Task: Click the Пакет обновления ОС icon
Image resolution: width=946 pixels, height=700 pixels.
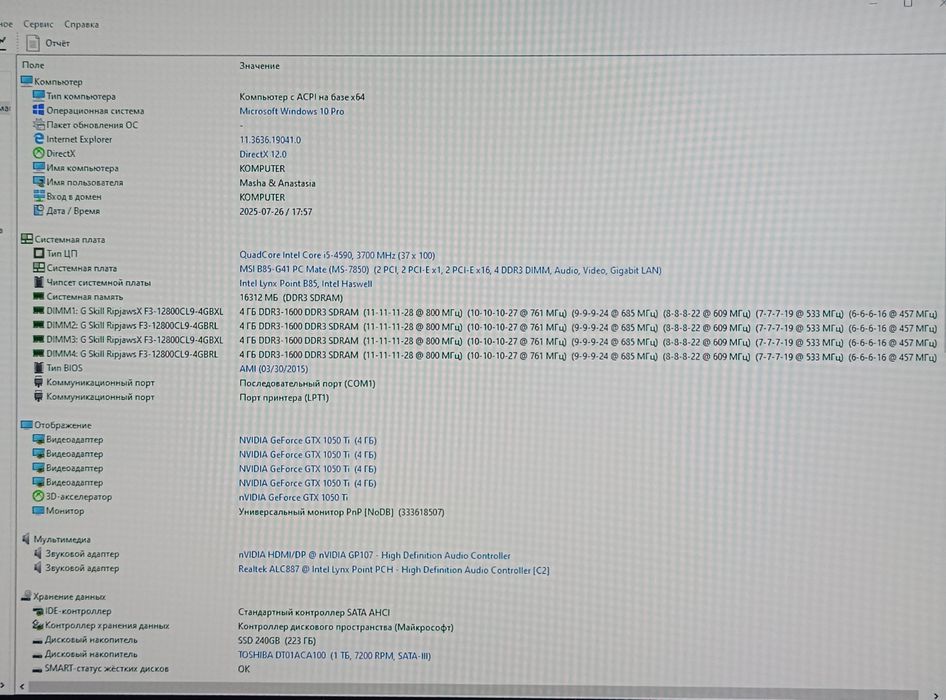Action: pos(39,124)
